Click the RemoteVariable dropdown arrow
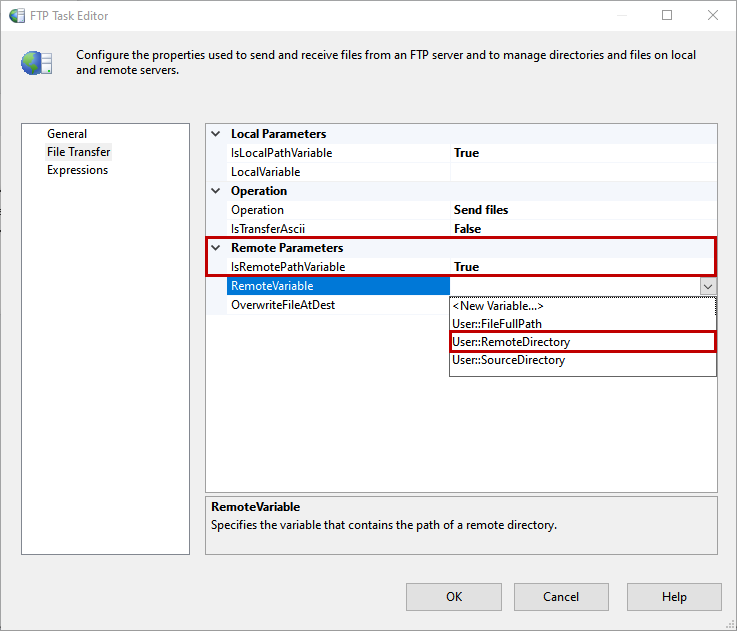 tap(708, 286)
